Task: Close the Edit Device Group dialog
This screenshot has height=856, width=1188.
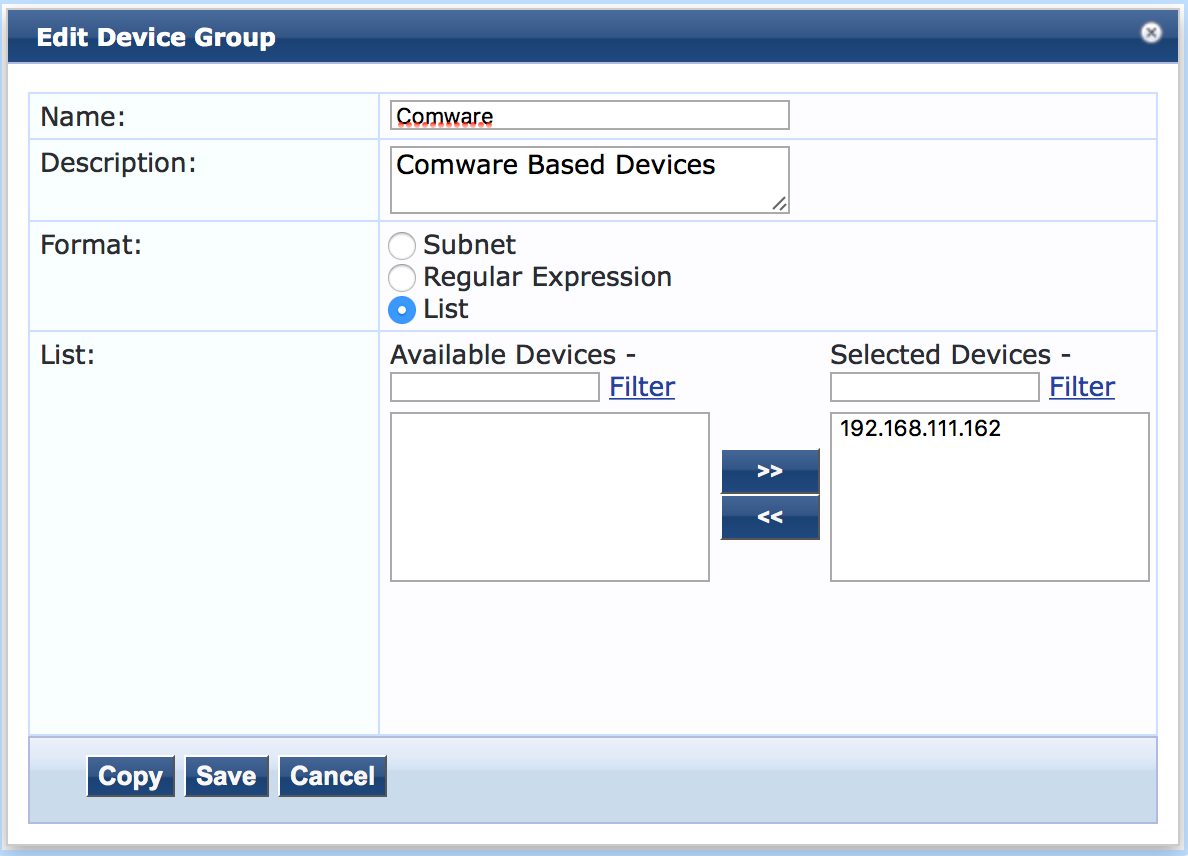Action: (x=1151, y=33)
